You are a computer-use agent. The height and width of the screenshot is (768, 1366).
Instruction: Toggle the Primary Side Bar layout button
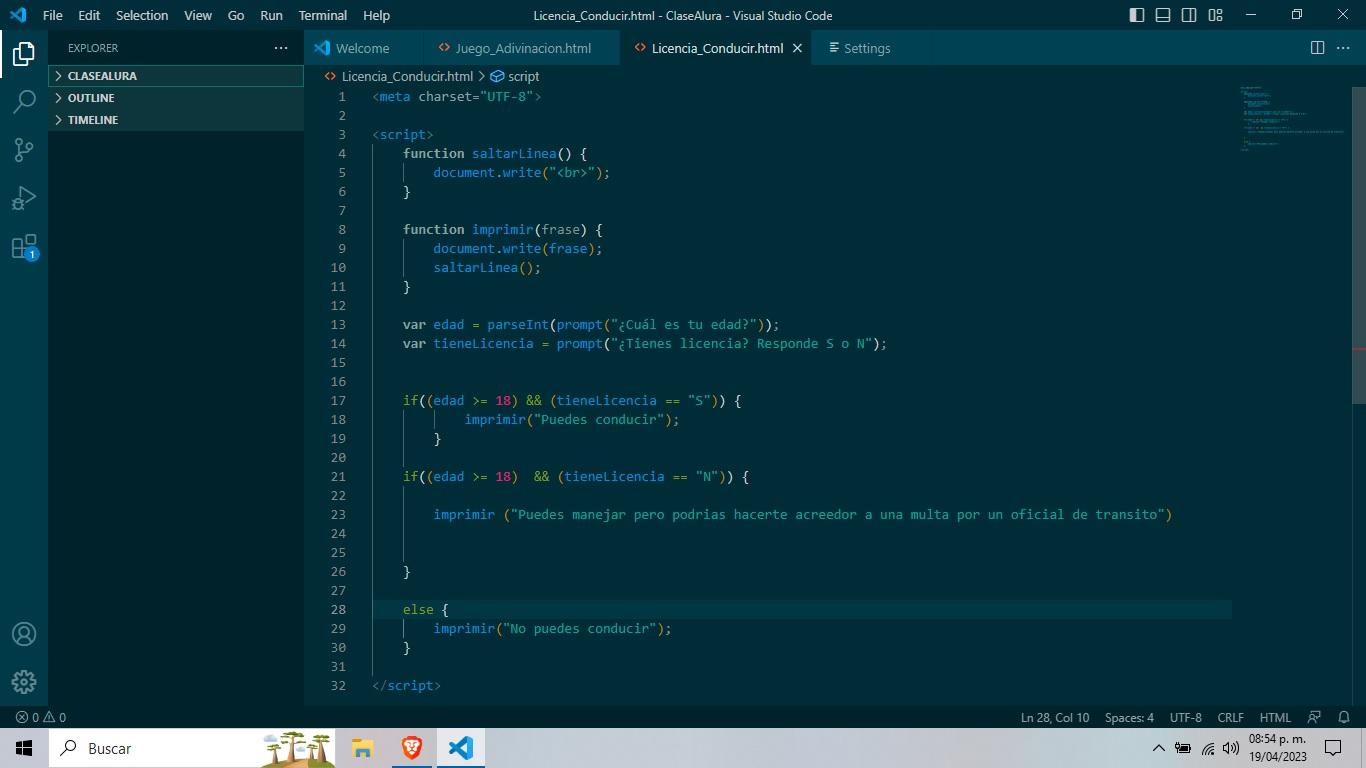point(1137,15)
